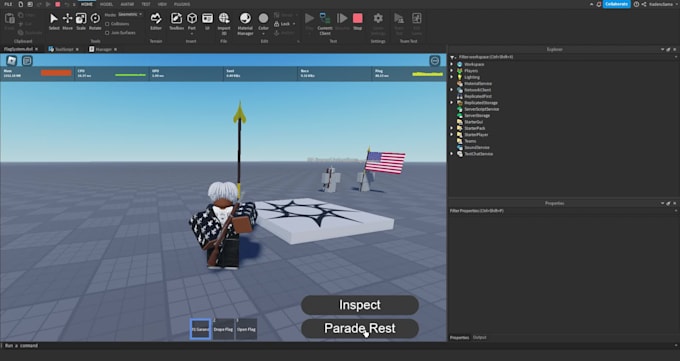Click the Terrain Editor icon
Screen dimensions: 680x361
pyautogui.click(x=156, y=21)
